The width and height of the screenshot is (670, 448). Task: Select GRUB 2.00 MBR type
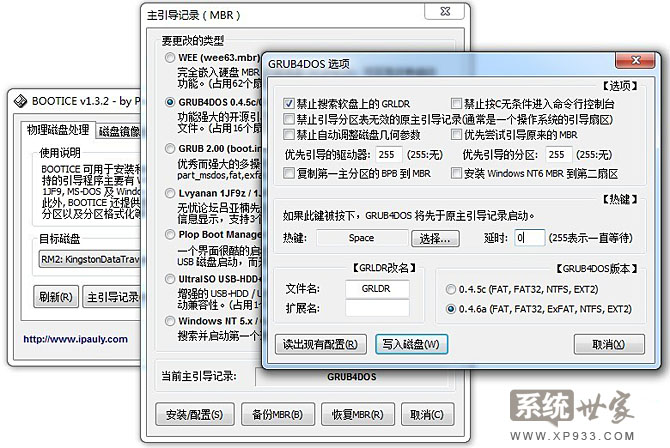[170, 148]
